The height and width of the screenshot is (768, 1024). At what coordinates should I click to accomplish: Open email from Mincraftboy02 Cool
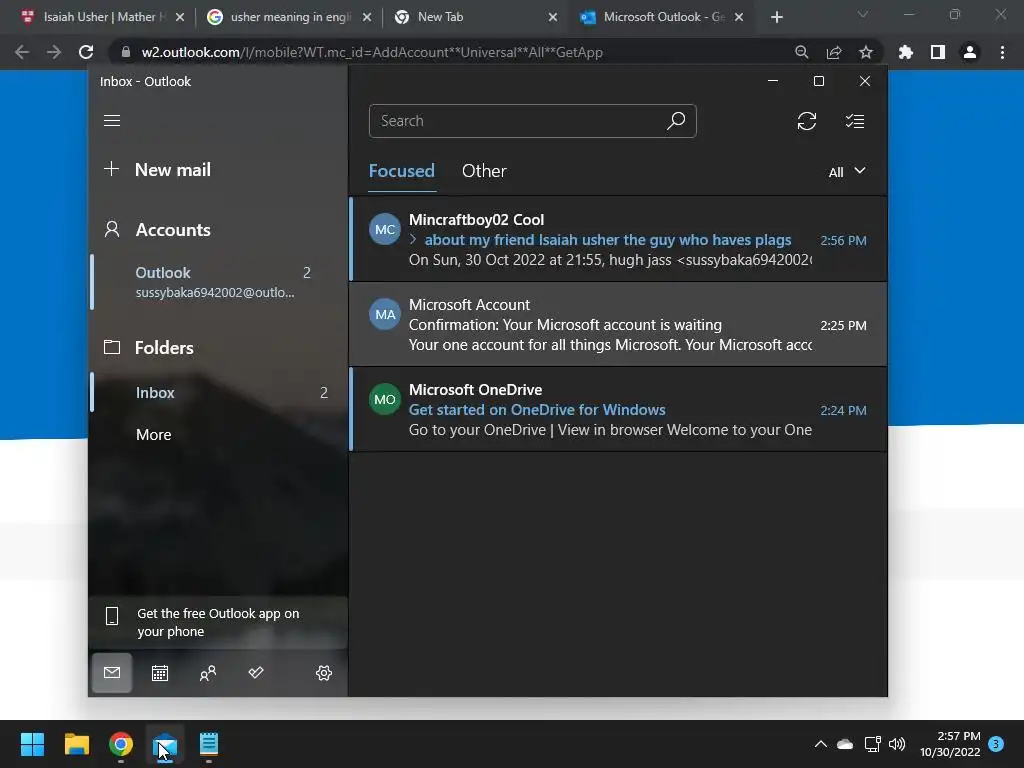(x=618, y=239)
